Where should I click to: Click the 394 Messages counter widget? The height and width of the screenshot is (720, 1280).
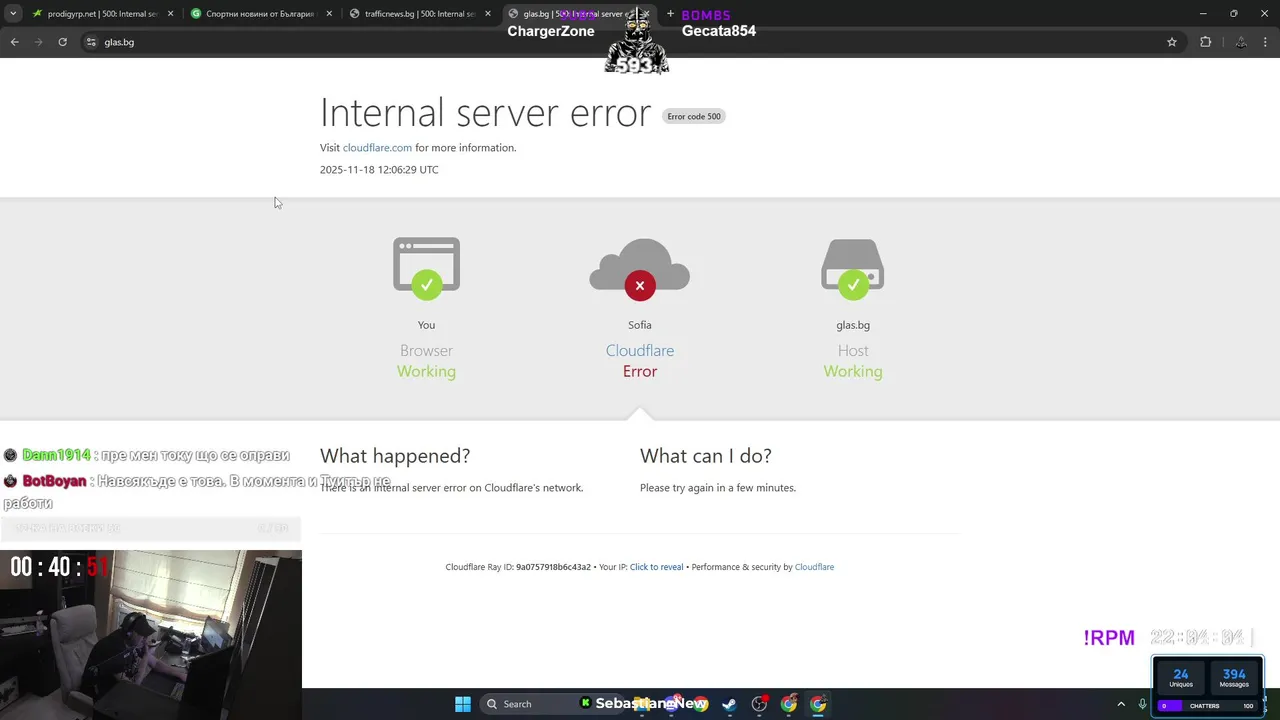pos(1234,677)
